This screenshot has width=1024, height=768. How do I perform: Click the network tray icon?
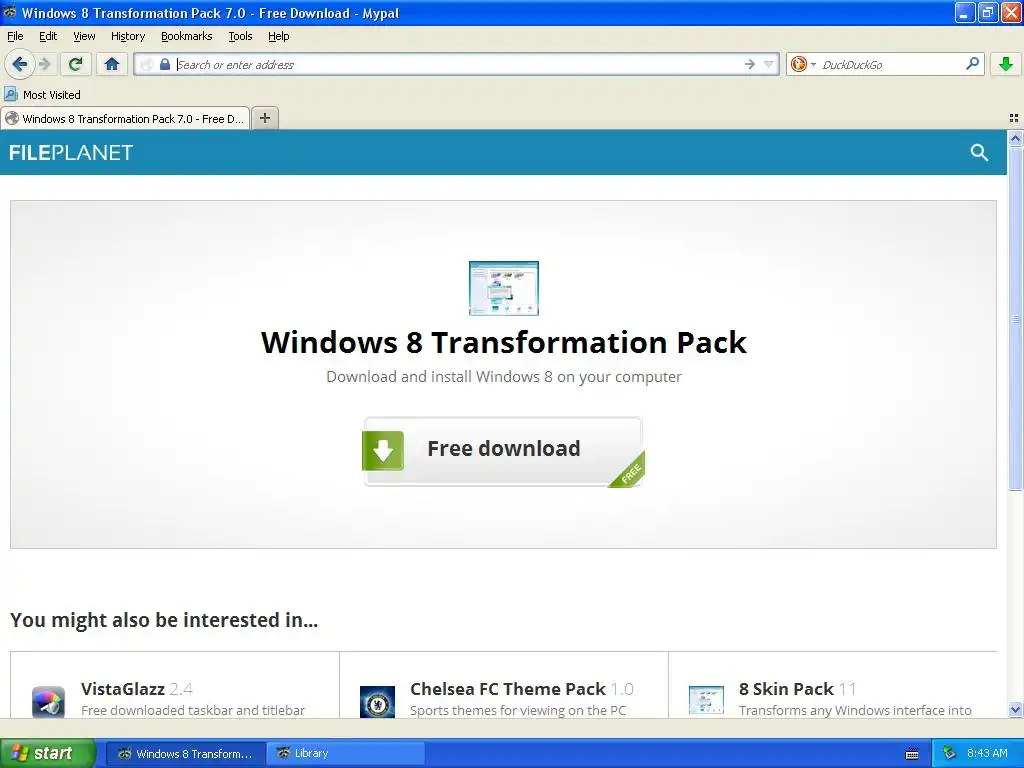(949, 754)
